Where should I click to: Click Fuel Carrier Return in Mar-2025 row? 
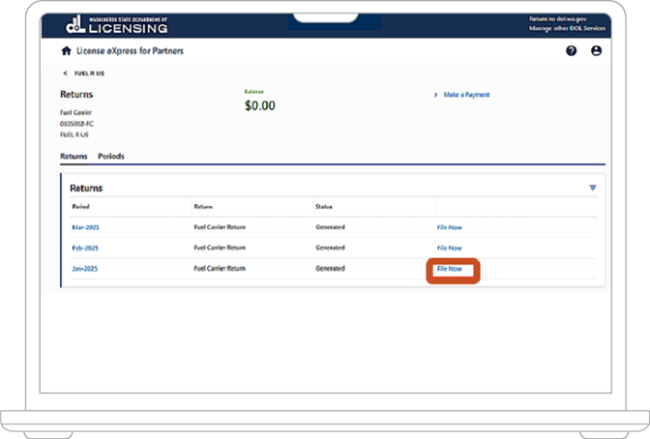pyautogui.click(x=220, y=227)
